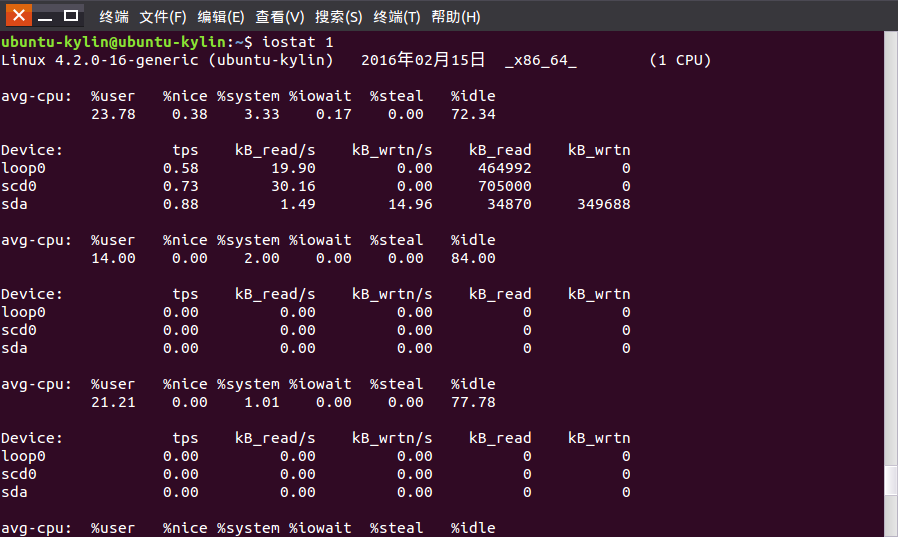The height and width of the screenshot is (537, 898).
Task: Click the 终端 window title text
Action: tap(114, 17)
